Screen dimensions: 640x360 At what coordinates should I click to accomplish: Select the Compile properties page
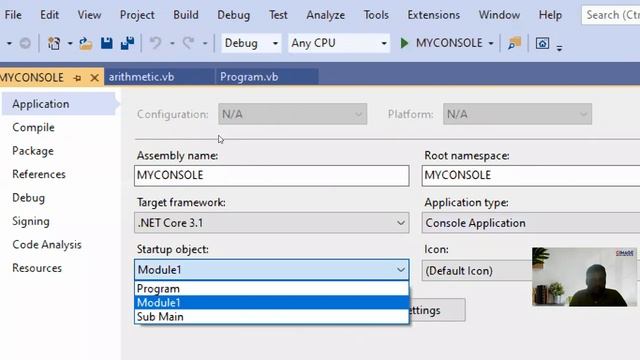click(x=33, y=127)
